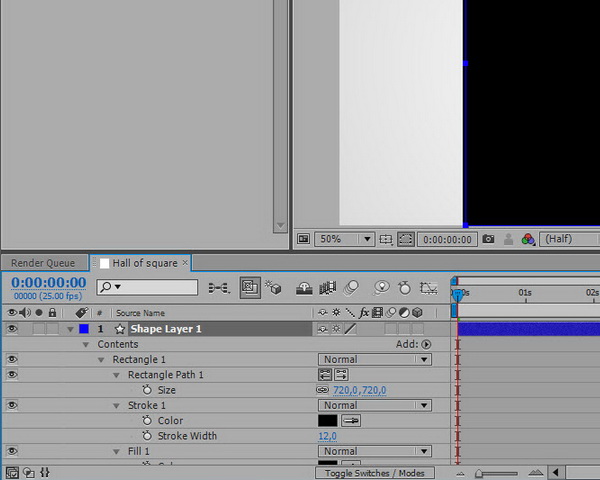600x480 pixels.
Task: Click Stroke Width value 12,0
Action: pos(328,436)
